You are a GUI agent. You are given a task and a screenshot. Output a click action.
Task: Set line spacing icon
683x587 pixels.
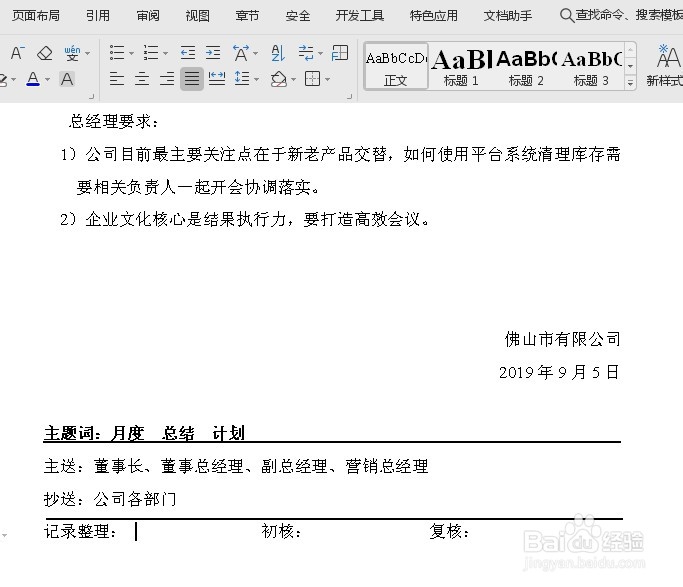(x=242, y=79)
